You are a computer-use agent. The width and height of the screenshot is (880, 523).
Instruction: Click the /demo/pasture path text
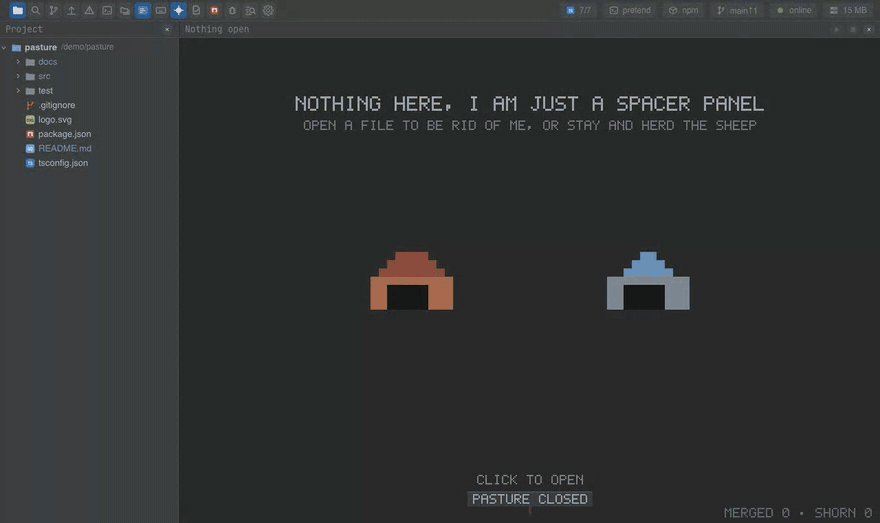[88, 47]
